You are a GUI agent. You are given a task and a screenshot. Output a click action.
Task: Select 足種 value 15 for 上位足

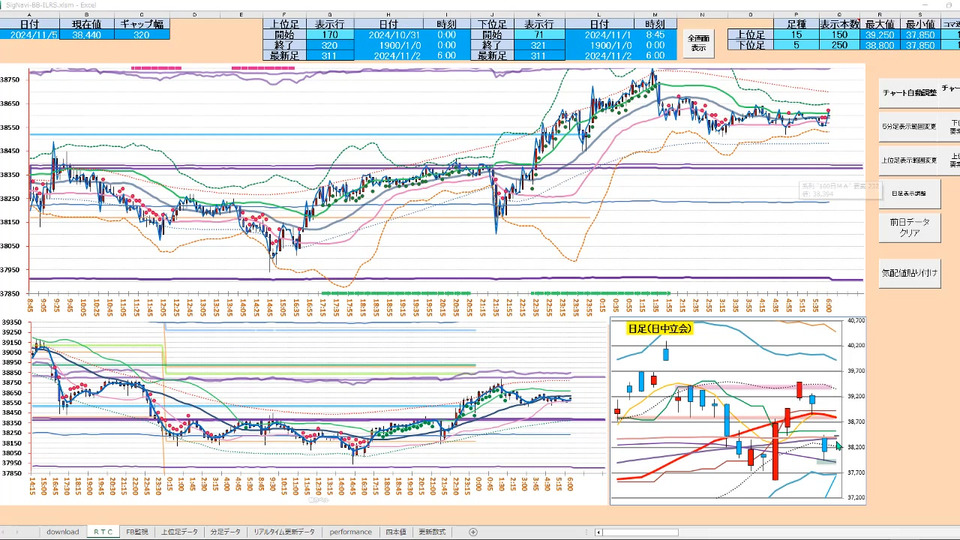tap(796, 35)
